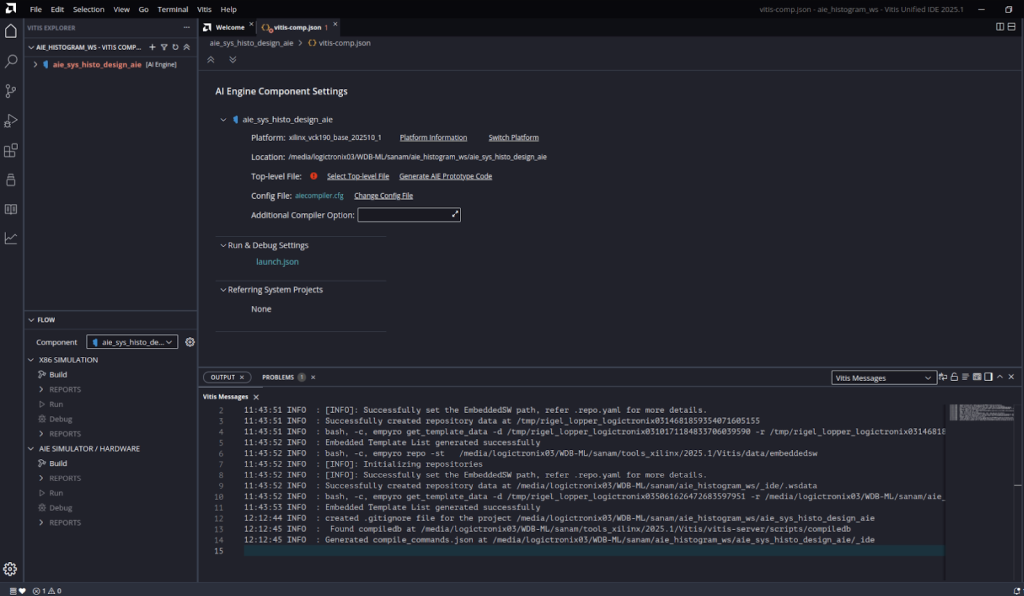1024x596 pixels.
Task: Click expand icon in Additional Compiler Option field
Action: [x=455, y=214]
